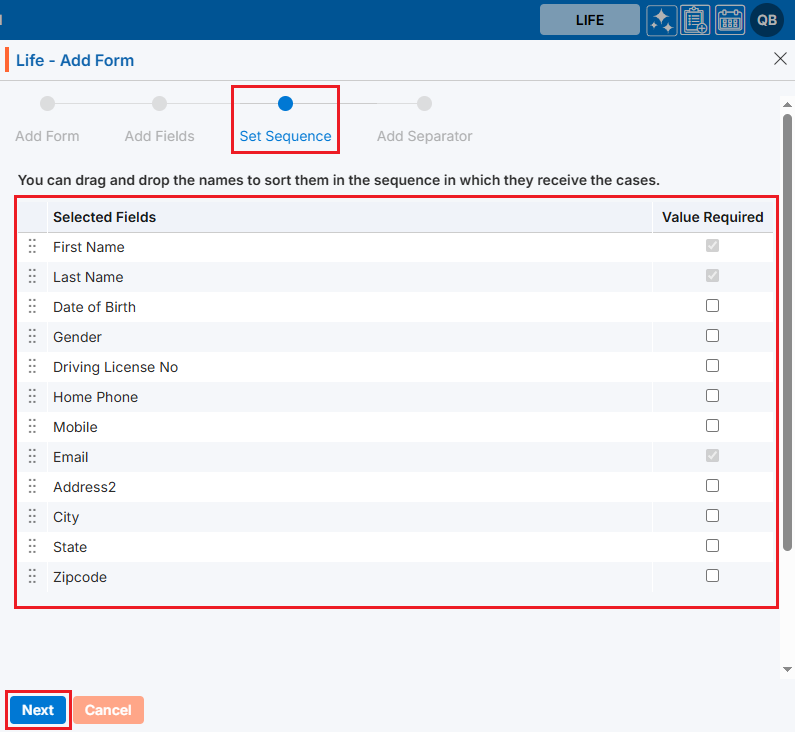The height and width of the screenshot is (732, 795).
Task: Click the drag handle next to City
Action: coord(32,516)
